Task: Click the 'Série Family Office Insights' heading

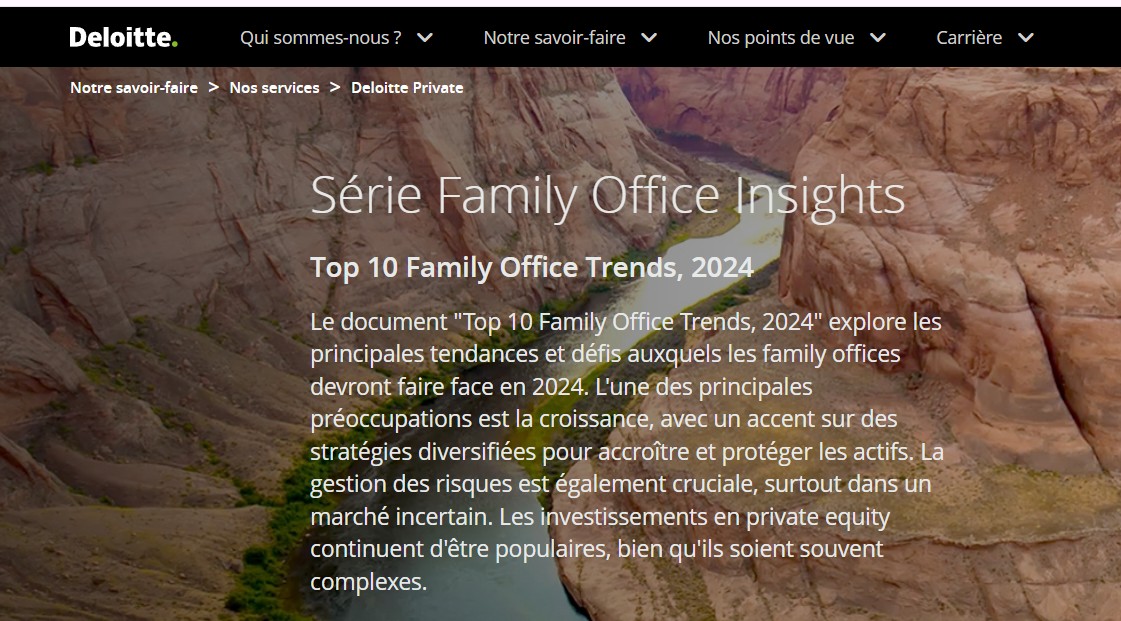Action: click(607, 195)
